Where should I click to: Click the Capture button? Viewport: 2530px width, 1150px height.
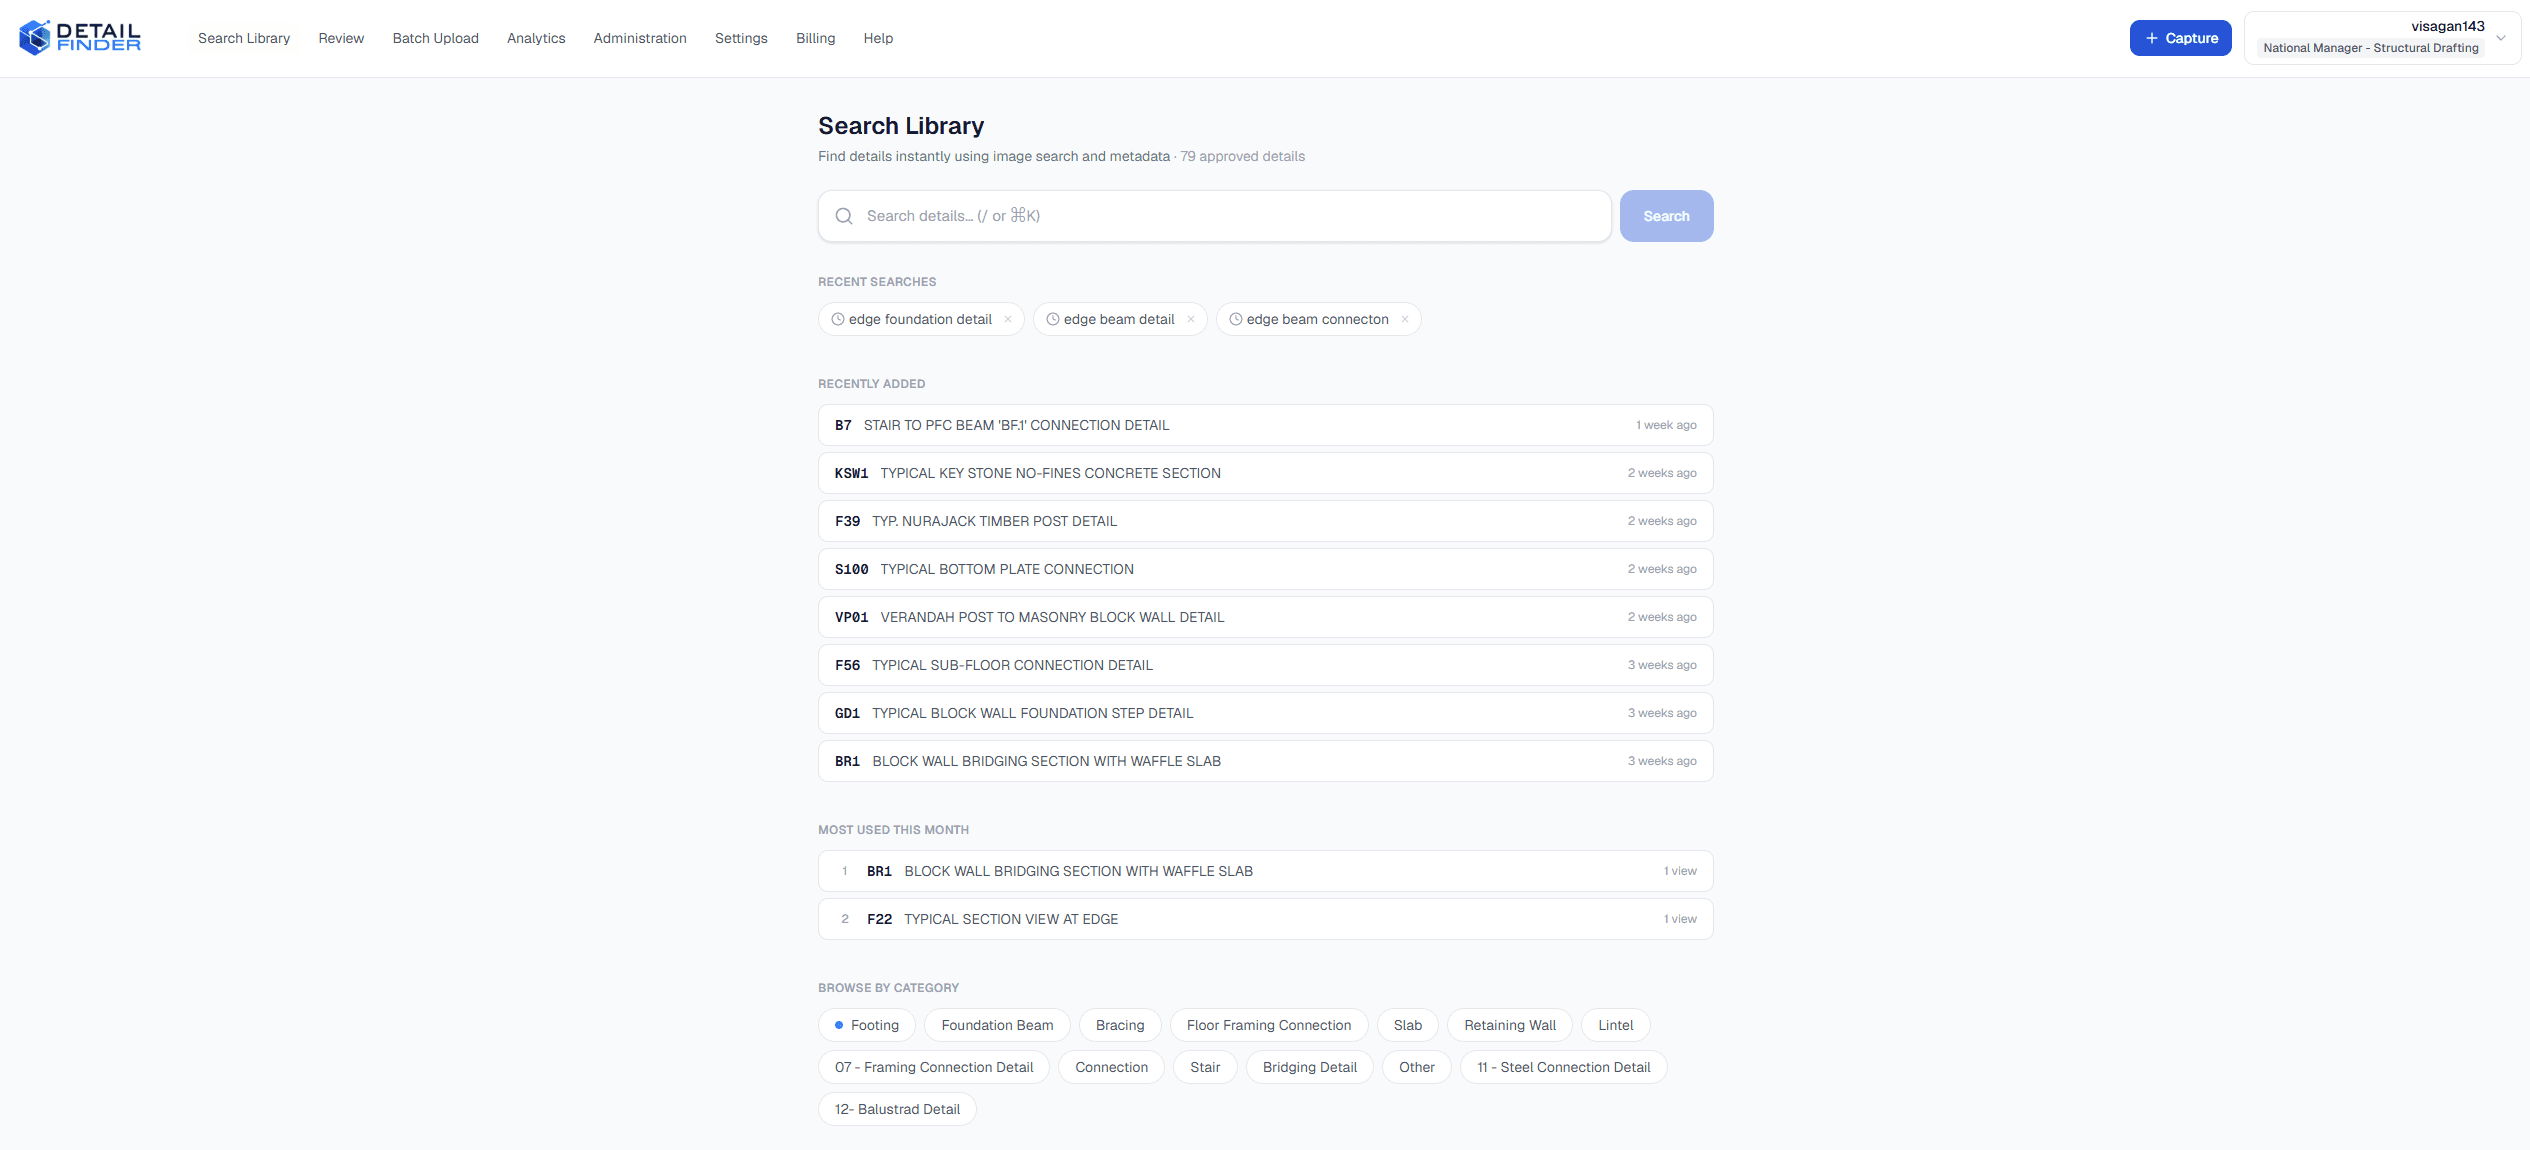pos(2180,38)
